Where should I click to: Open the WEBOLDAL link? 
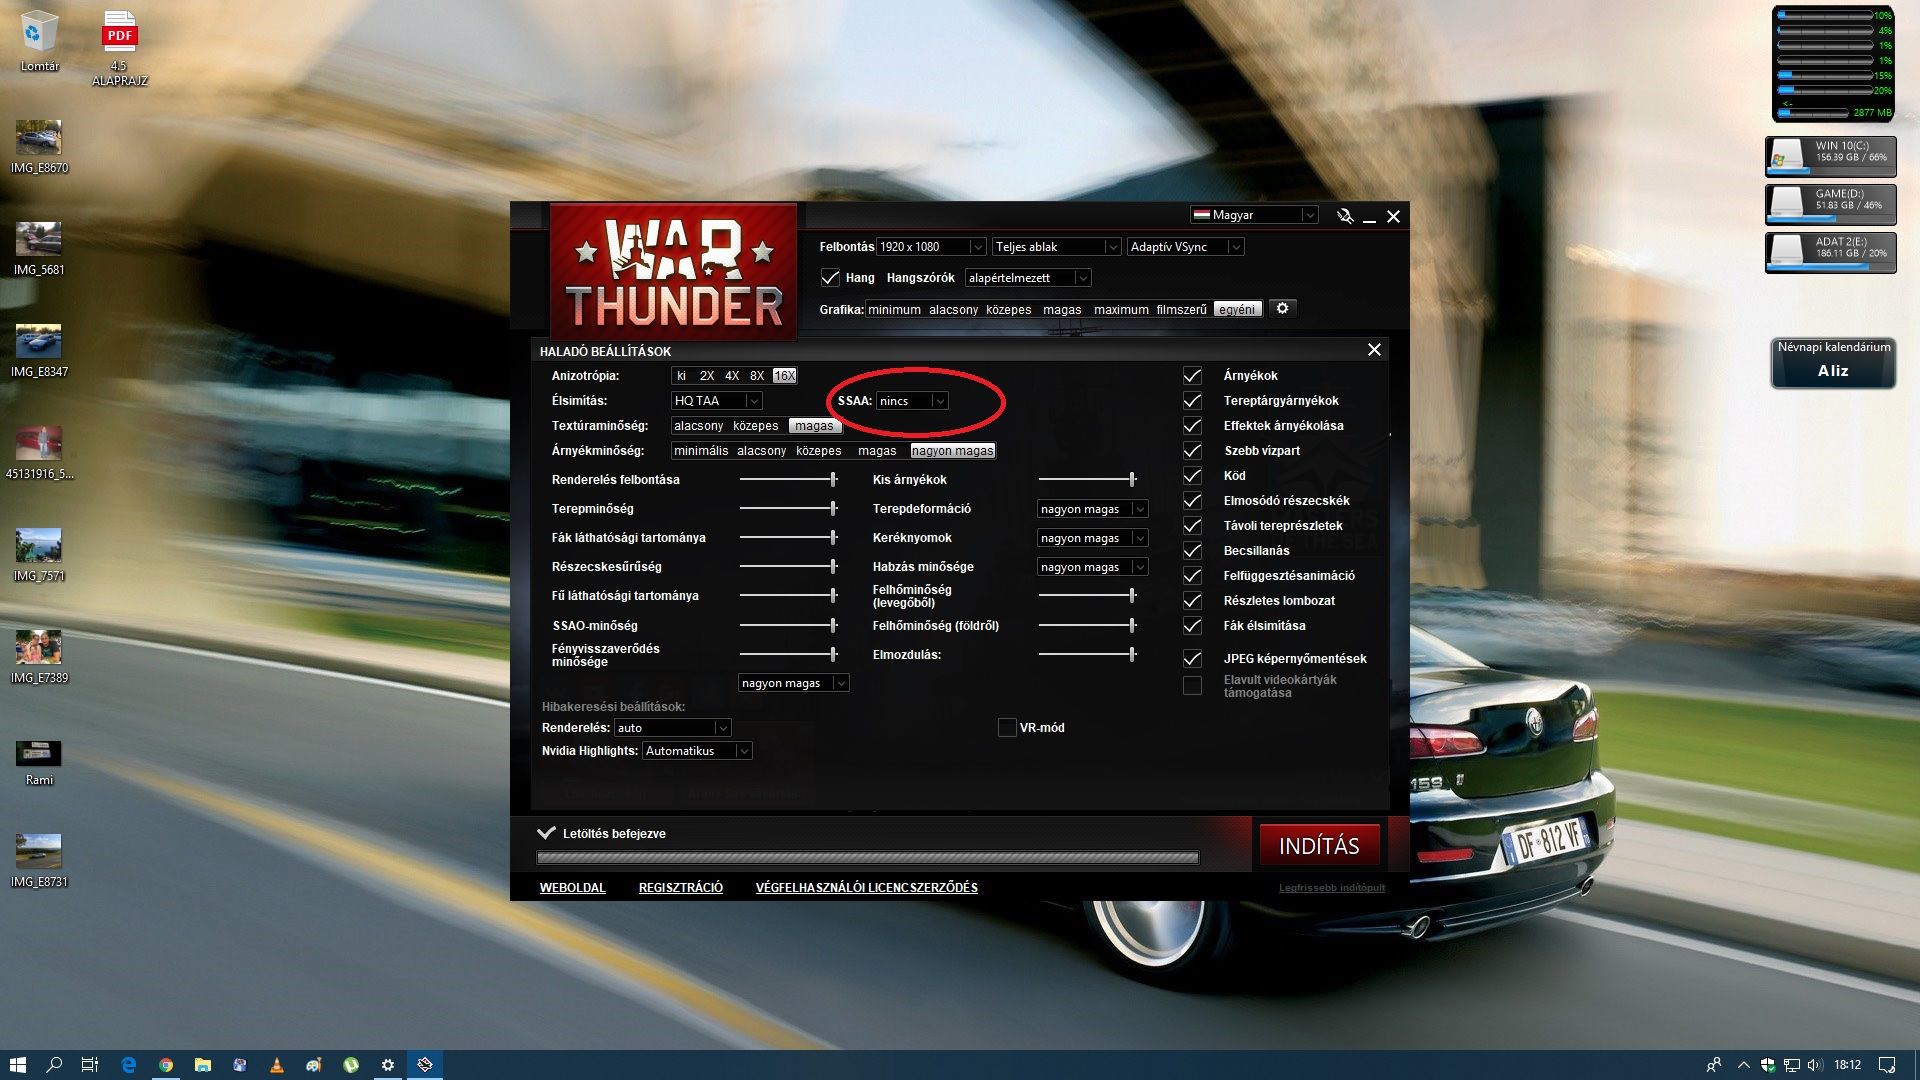coord(572,888)
